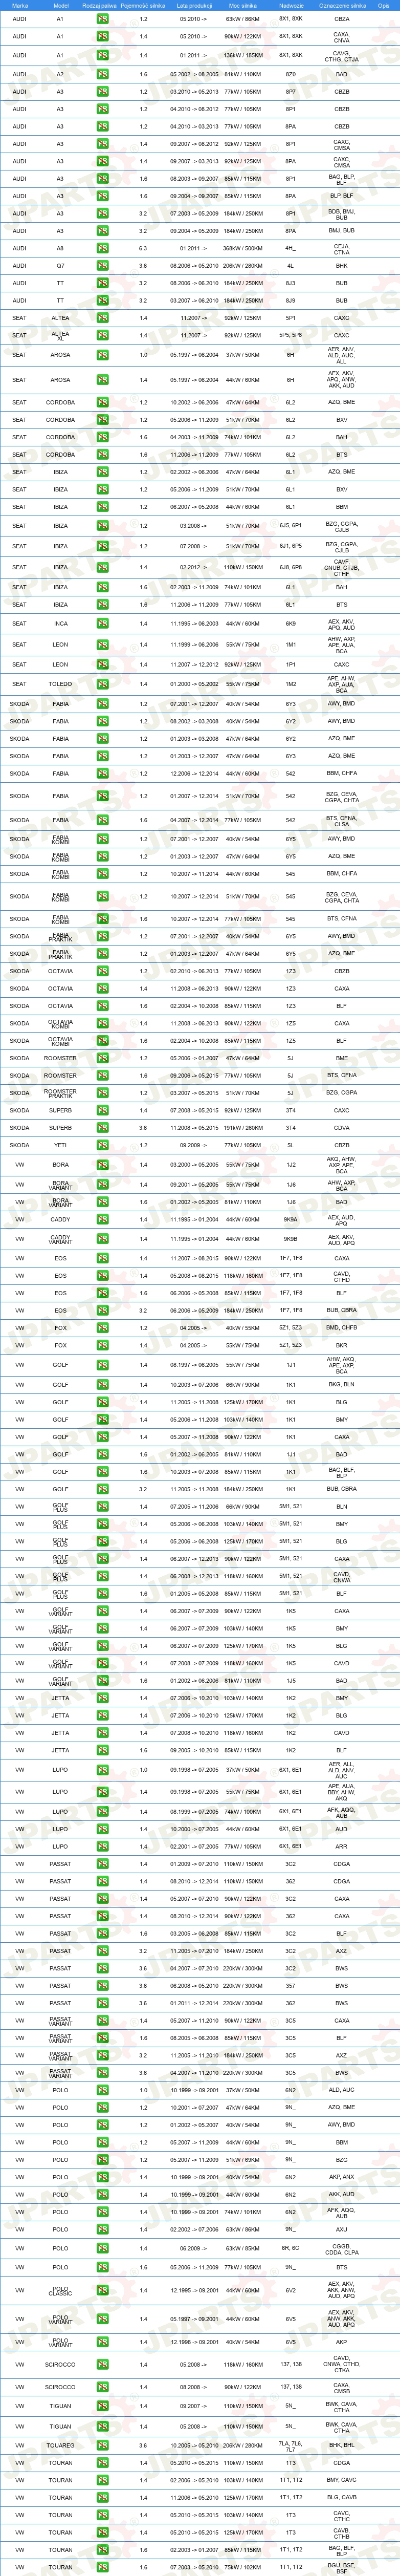Select engine codes BTS, CFNA, CLSA
The height and width of the screenshot is (2576, 400).
[x=342, y=820]
